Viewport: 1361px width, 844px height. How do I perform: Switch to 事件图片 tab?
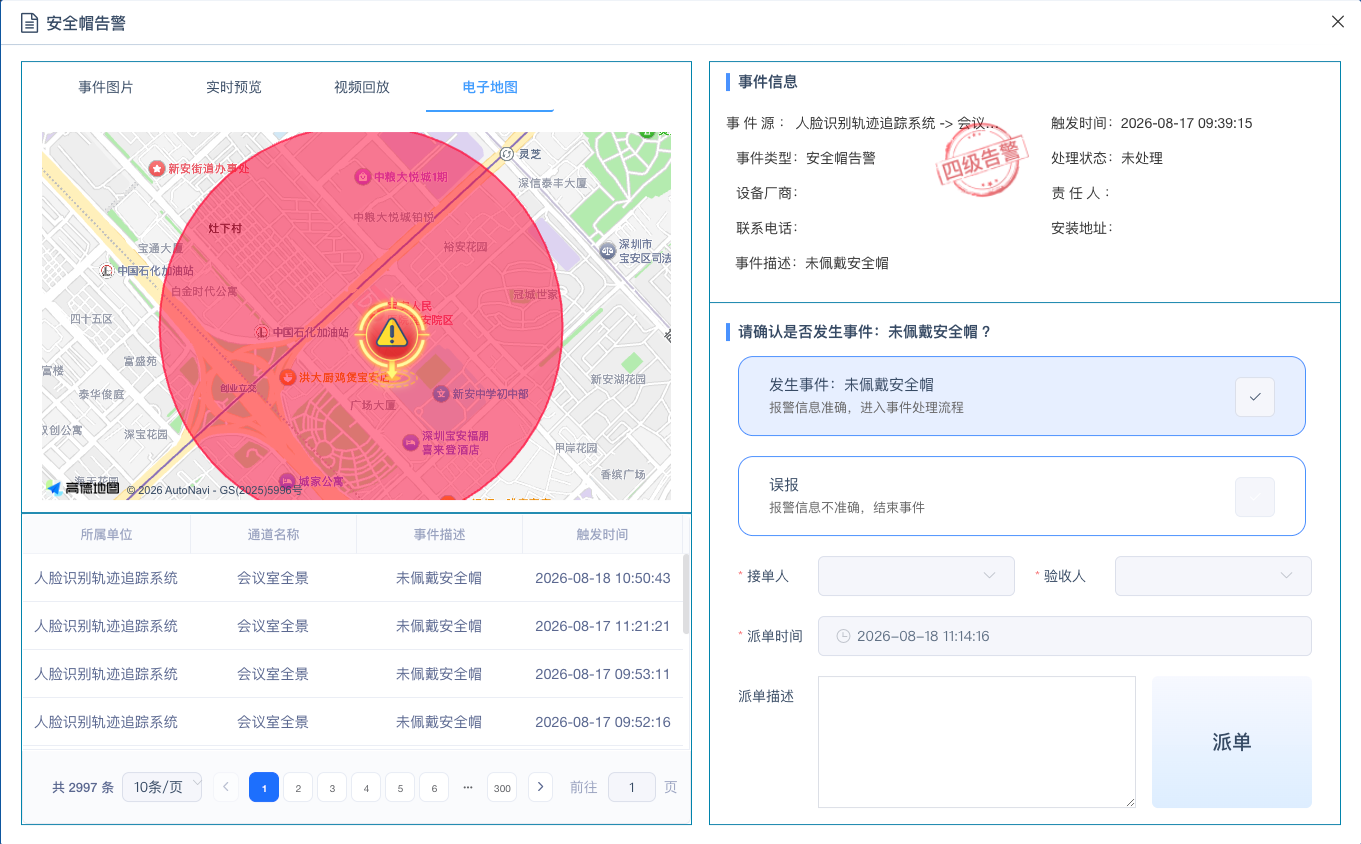(106, 87)
